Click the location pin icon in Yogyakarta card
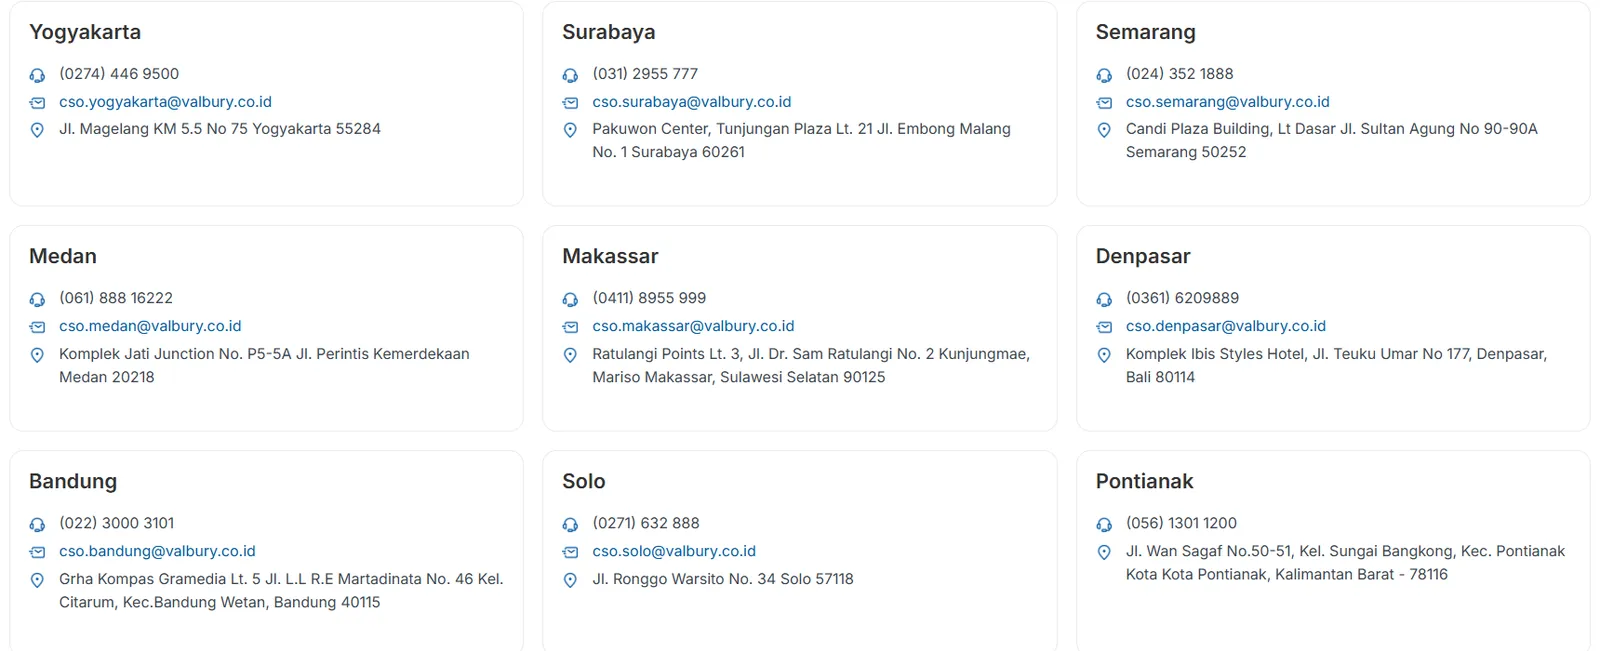 [x=37, y=130]
